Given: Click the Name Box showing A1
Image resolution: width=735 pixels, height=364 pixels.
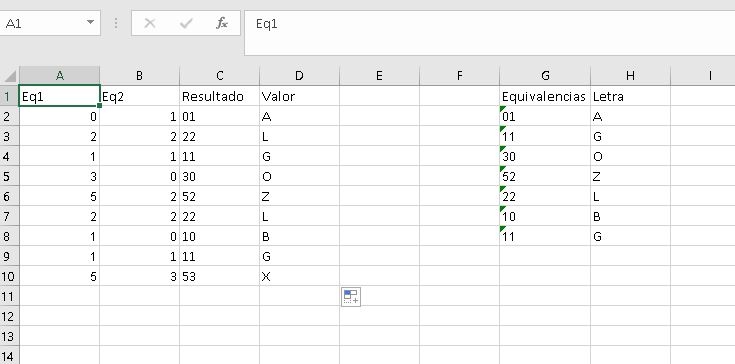Looking at the screenshot, I should [49, 23].
